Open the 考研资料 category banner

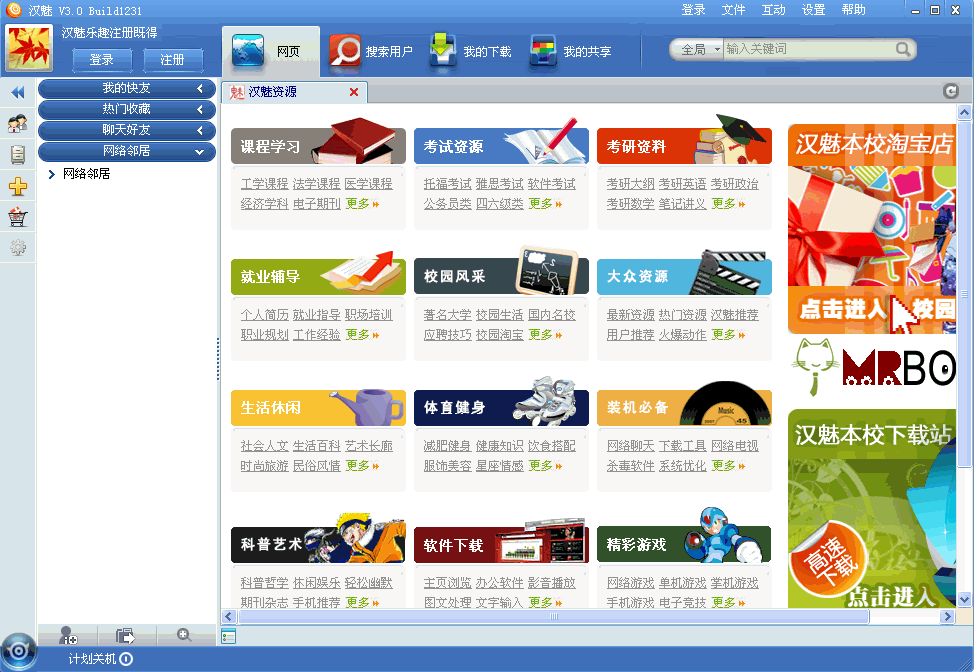point(684,145)
